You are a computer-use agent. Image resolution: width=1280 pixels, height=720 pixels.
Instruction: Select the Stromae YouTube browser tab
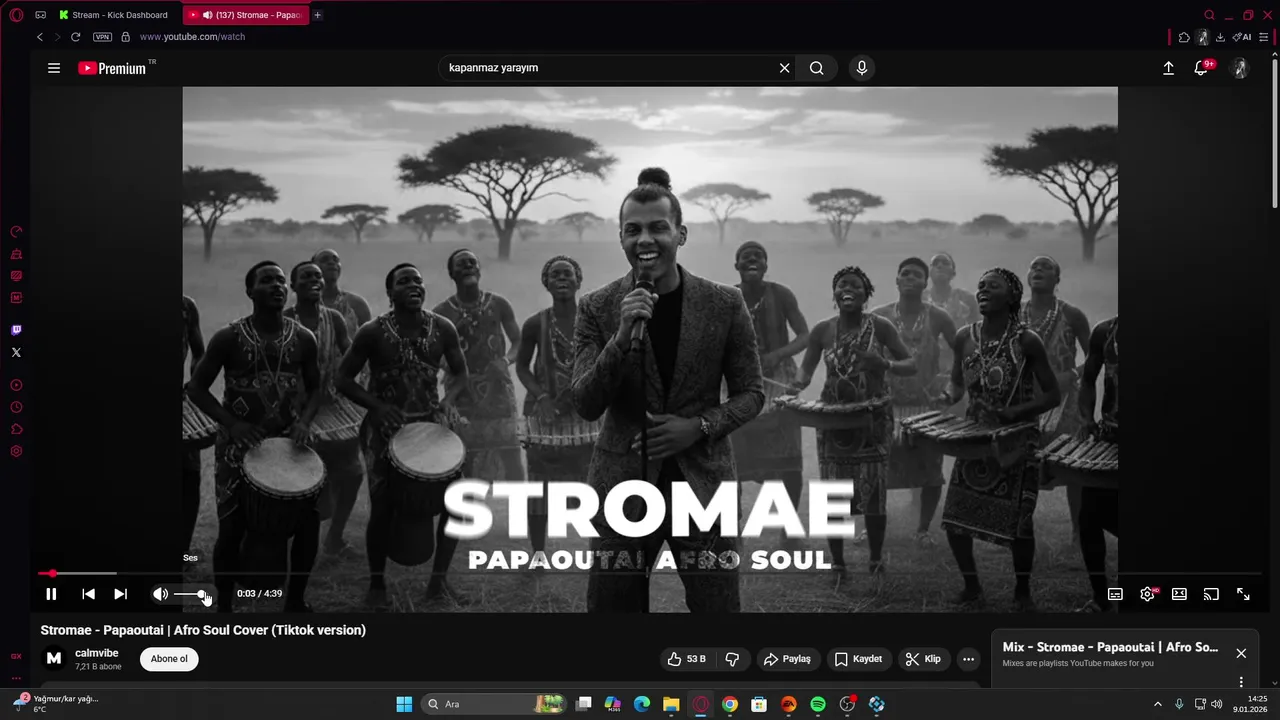(x=246, y=15)
